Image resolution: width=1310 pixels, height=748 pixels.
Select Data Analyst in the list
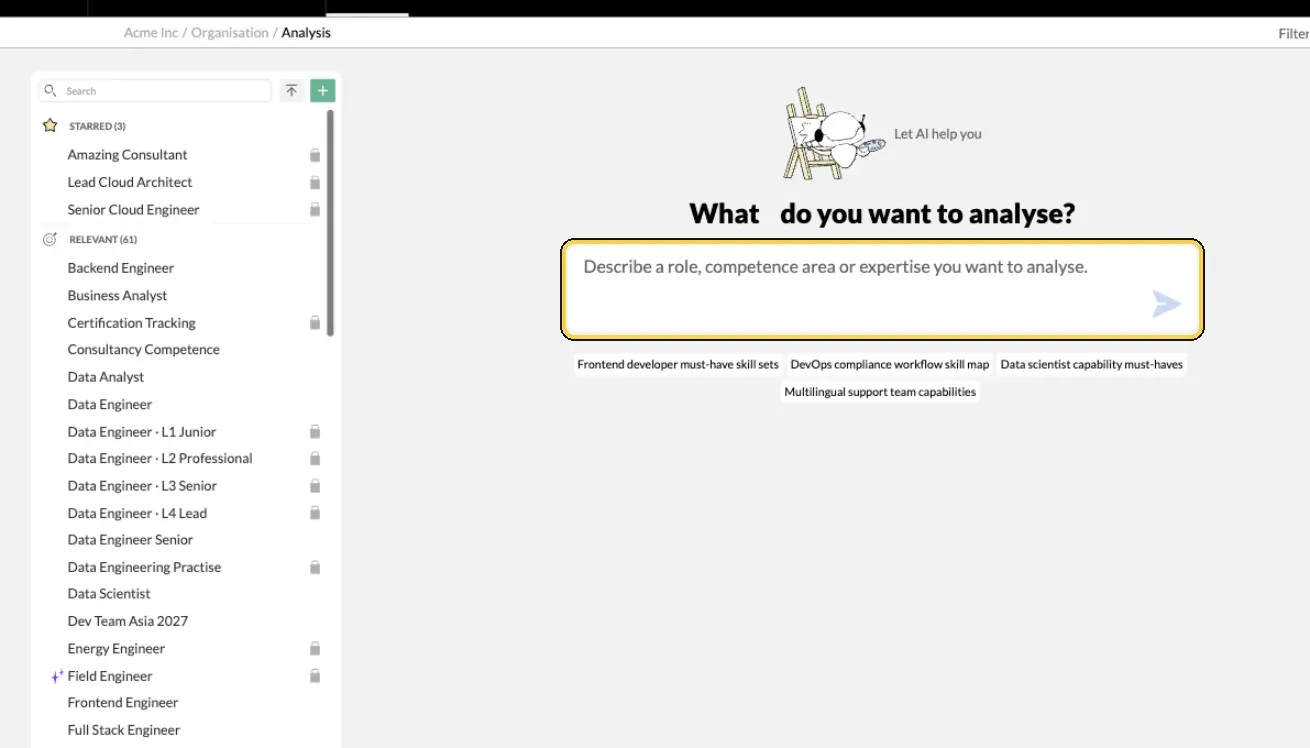click(x=106, y=377)
